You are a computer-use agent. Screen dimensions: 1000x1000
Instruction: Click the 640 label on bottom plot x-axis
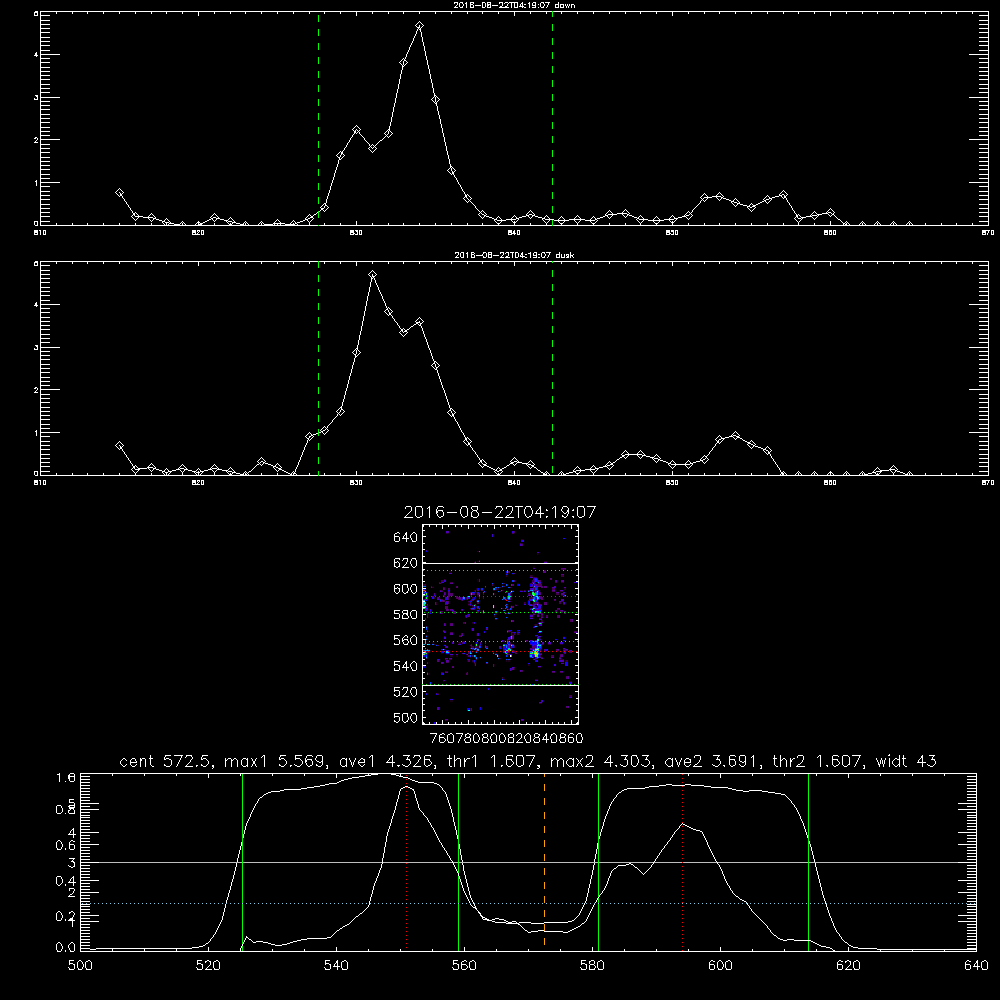tap(976, 965)
